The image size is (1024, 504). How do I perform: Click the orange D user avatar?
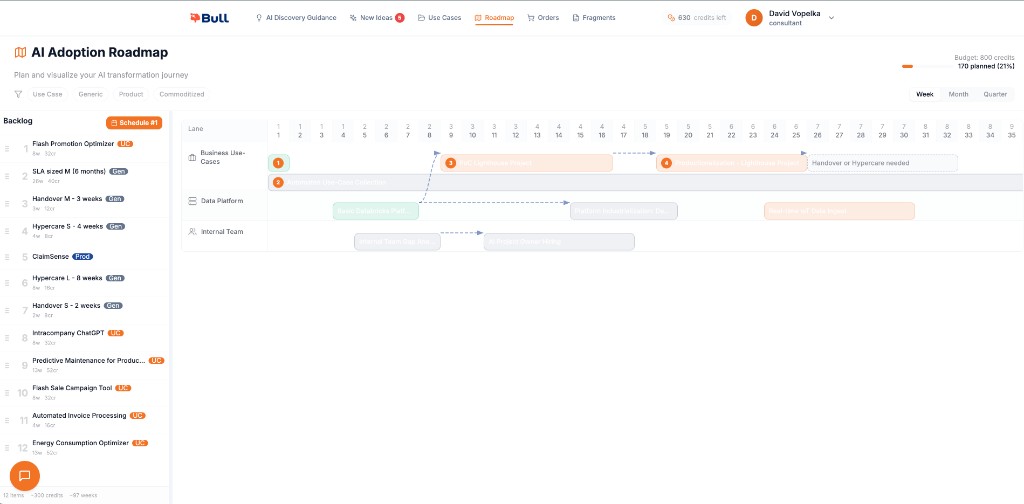click(754, 18)
